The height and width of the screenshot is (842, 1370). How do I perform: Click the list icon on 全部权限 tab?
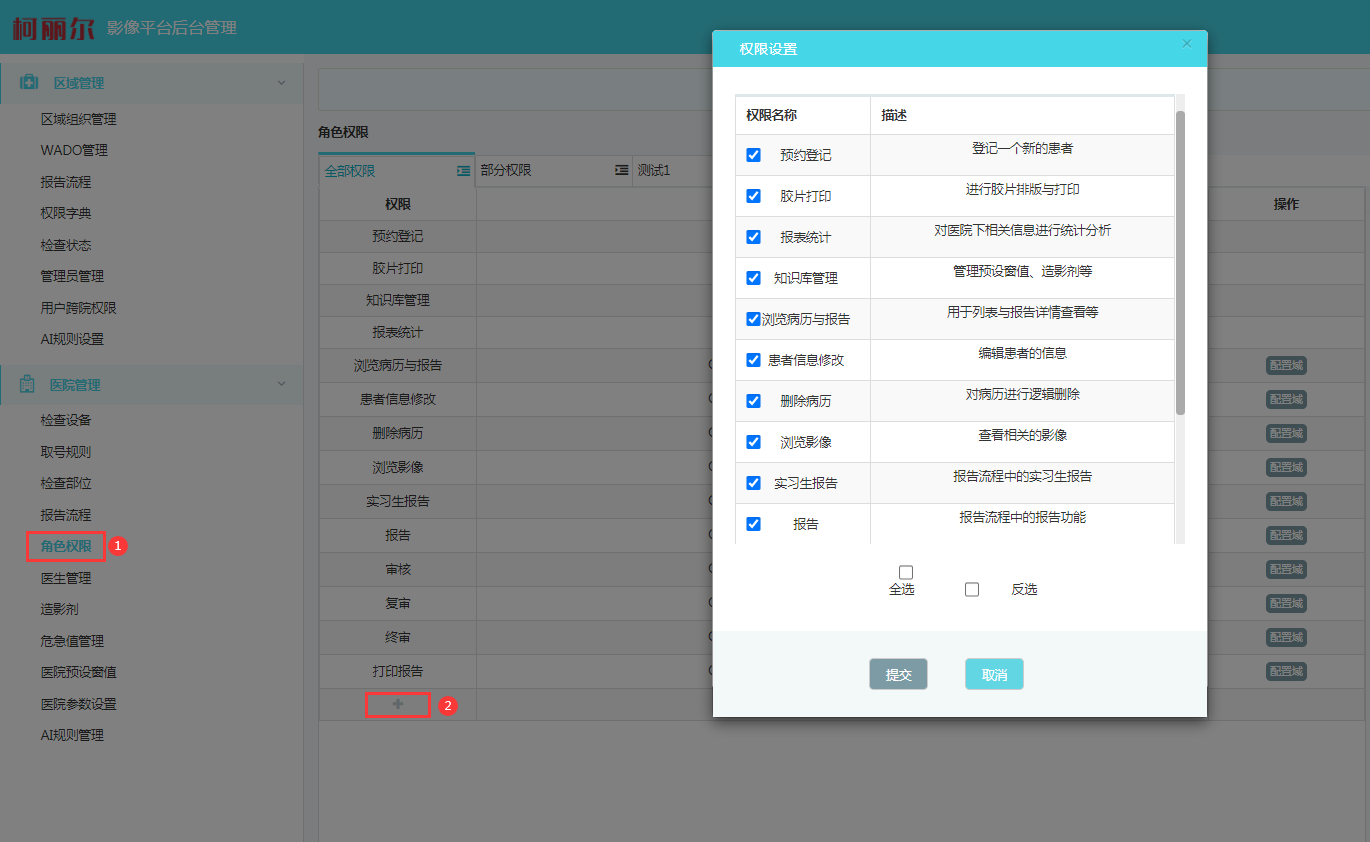[463, 171]
